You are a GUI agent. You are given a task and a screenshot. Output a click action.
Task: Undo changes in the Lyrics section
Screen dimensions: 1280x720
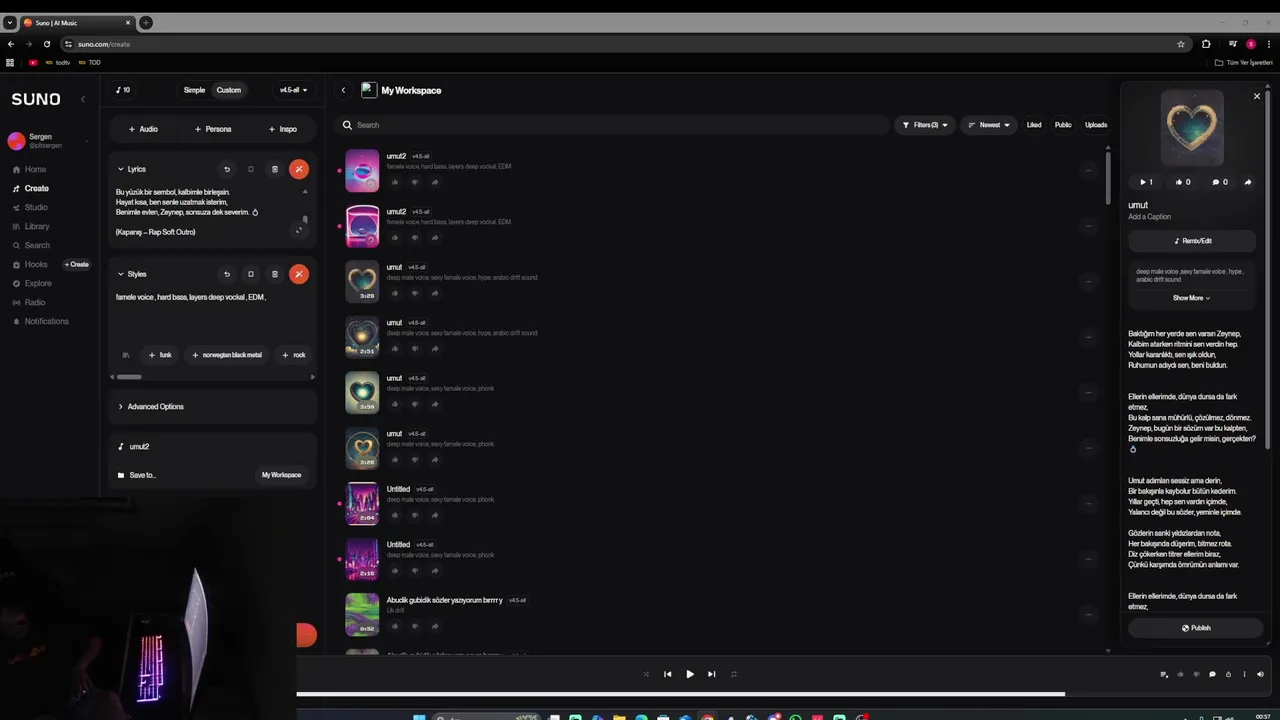pos(226,169)
